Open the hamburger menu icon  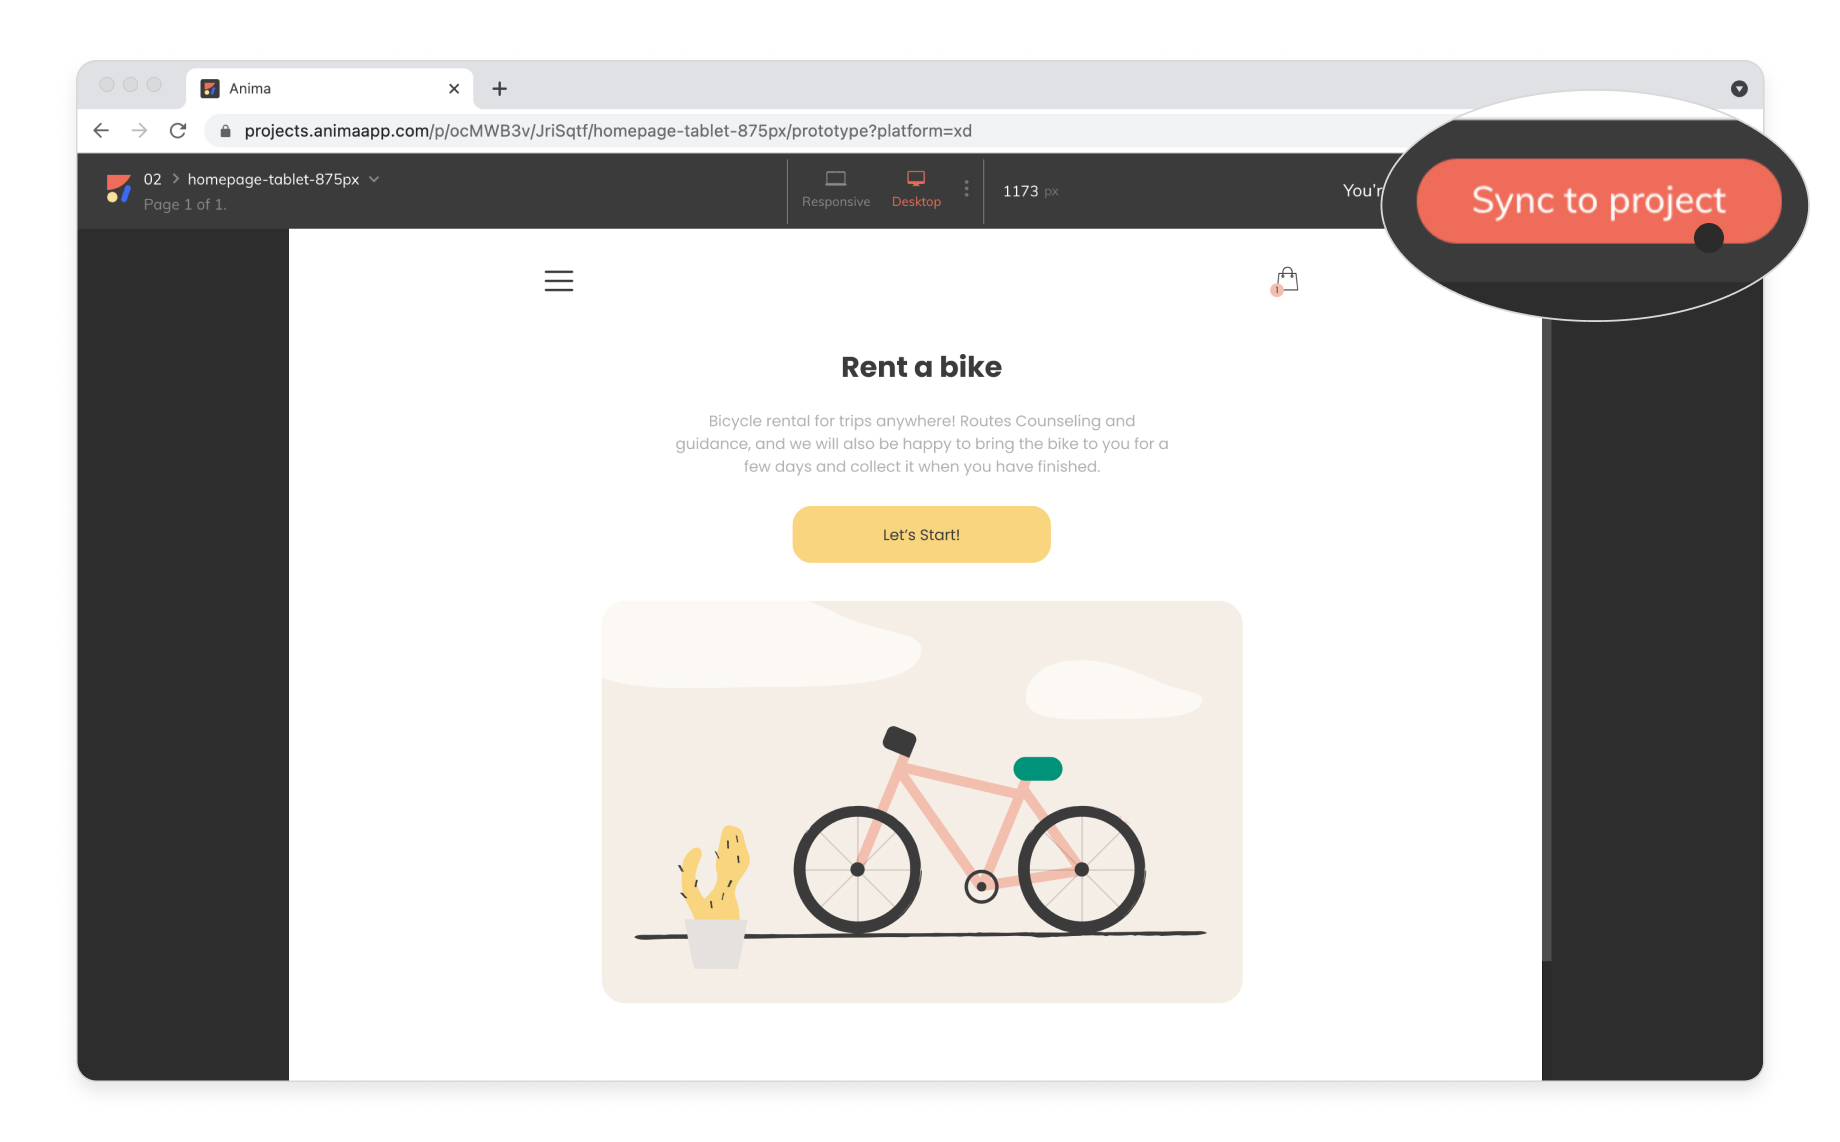click(x=559, y=281)
